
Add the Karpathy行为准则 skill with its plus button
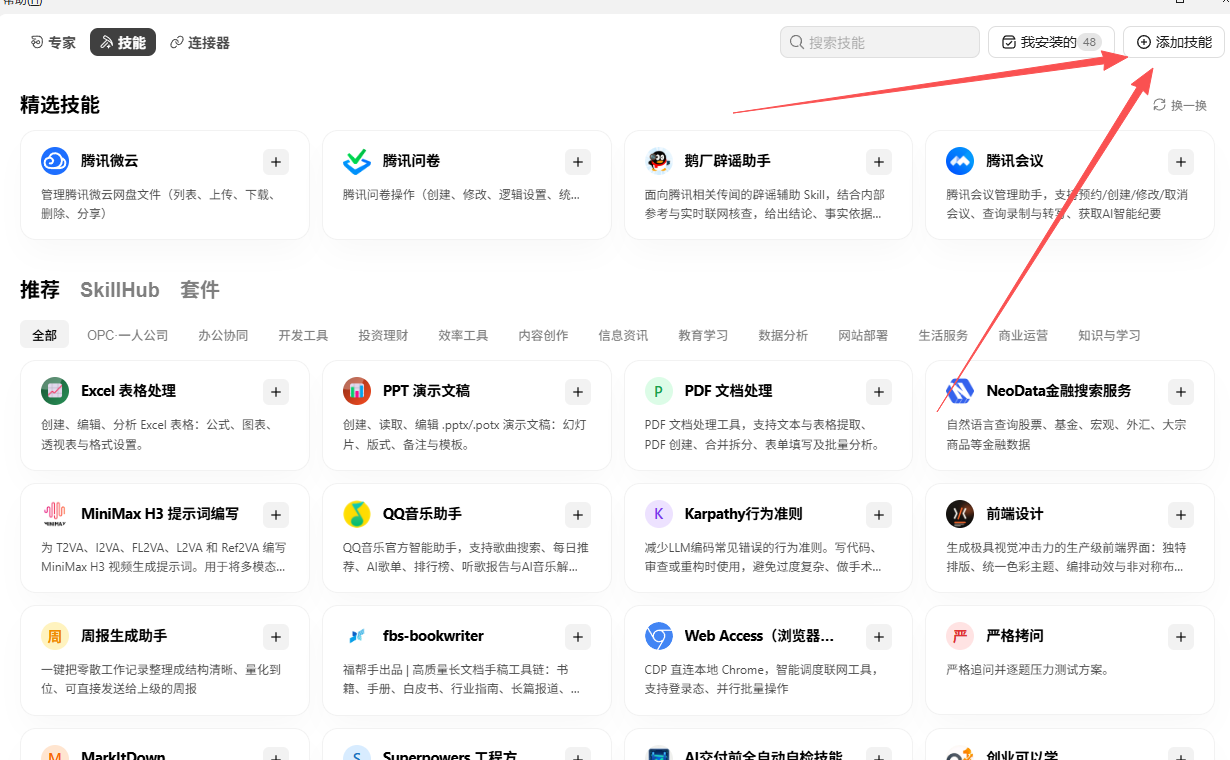point(879,514)
